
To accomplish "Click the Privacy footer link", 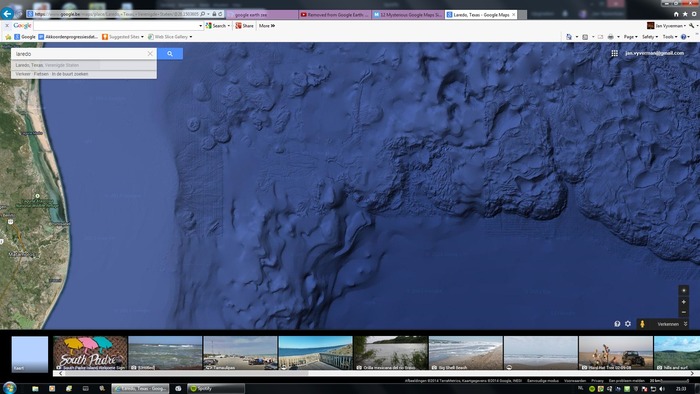I will tap(597, 381).
